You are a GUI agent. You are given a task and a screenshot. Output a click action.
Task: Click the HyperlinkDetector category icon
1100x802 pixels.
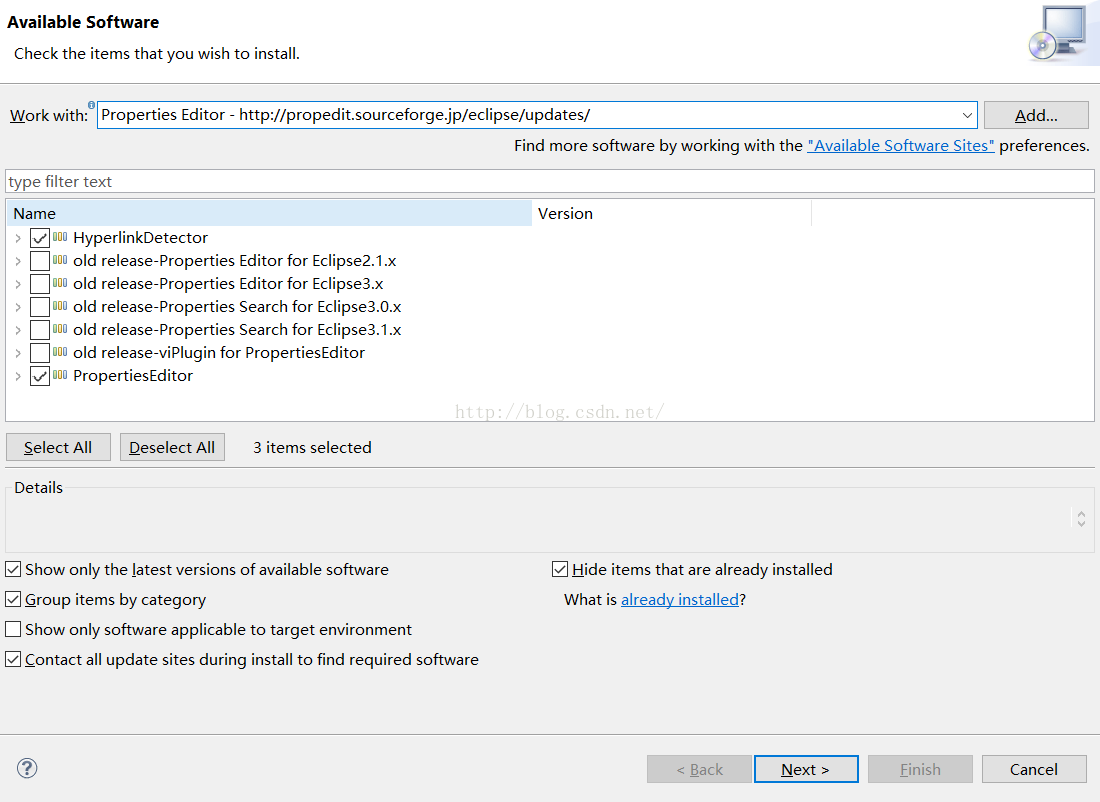click(x=60, y=237)
